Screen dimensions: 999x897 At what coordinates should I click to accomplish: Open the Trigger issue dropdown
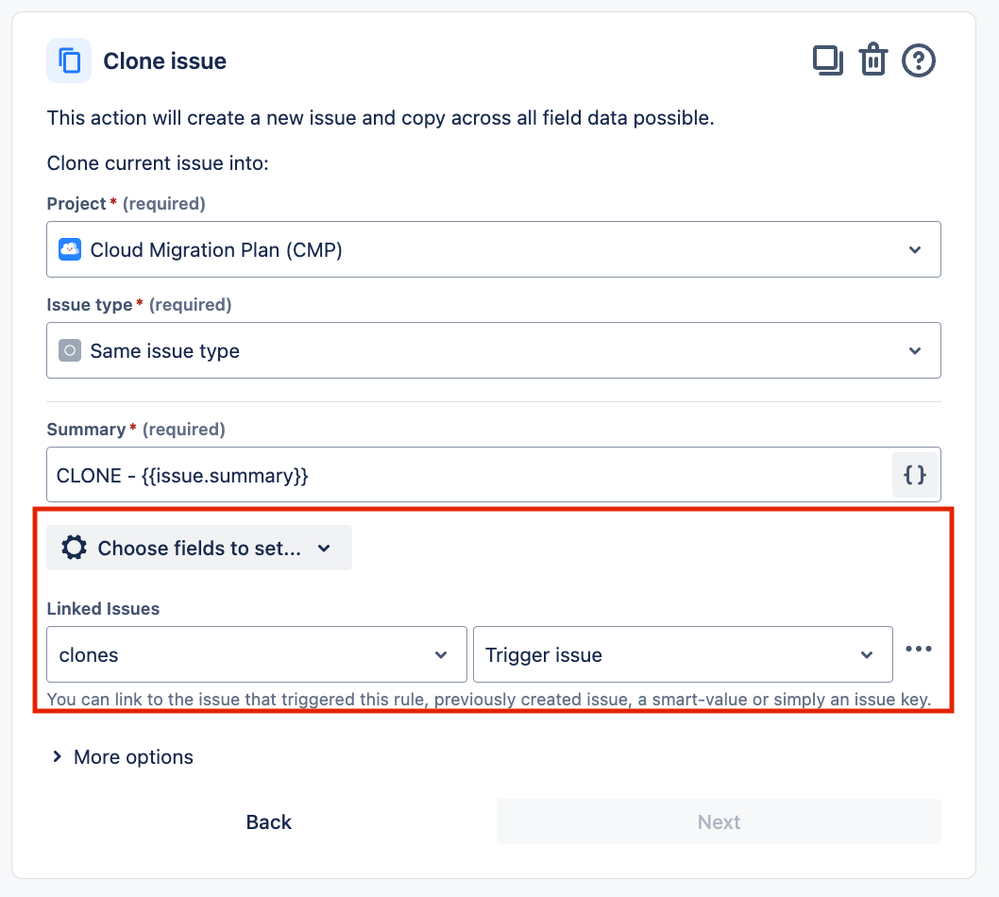[682, 654]
